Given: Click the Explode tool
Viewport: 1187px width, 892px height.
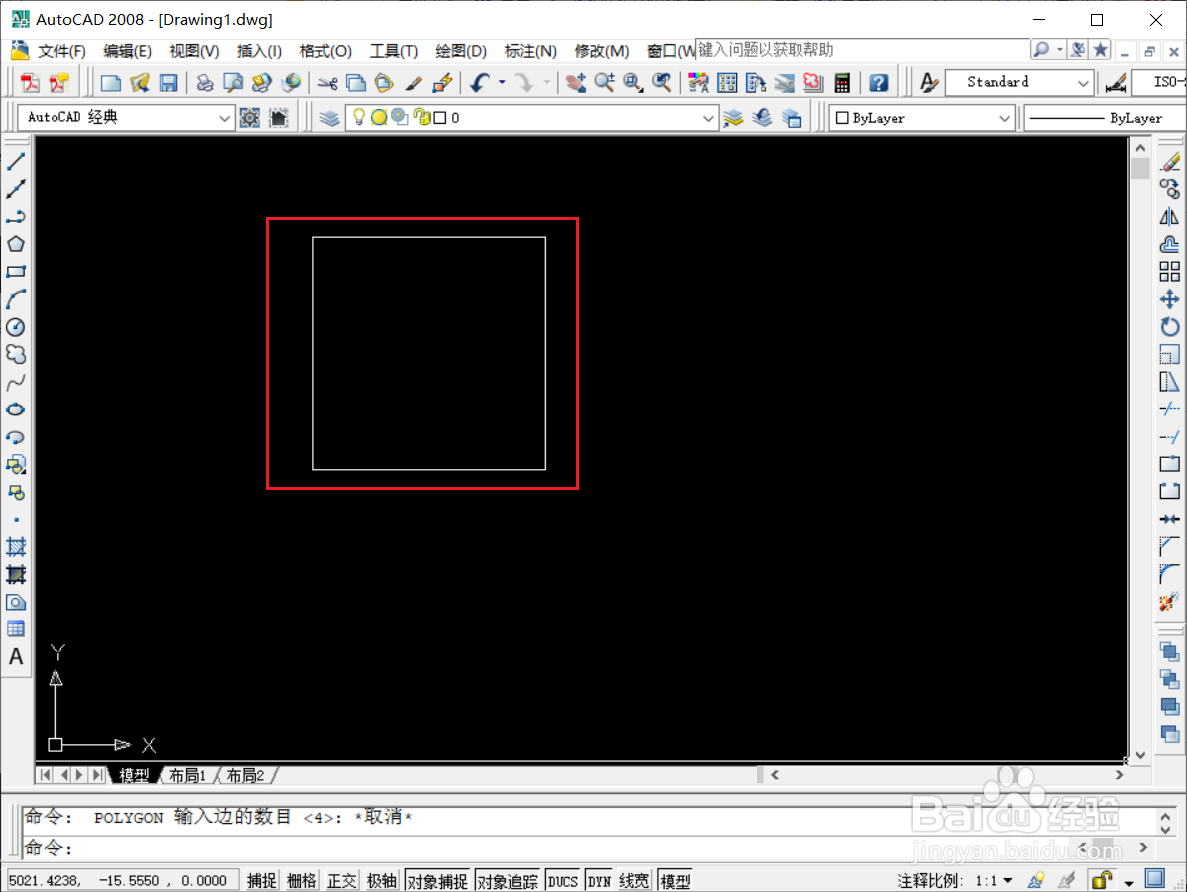Looking at the screenshot, I should (x=1170, y=603).
